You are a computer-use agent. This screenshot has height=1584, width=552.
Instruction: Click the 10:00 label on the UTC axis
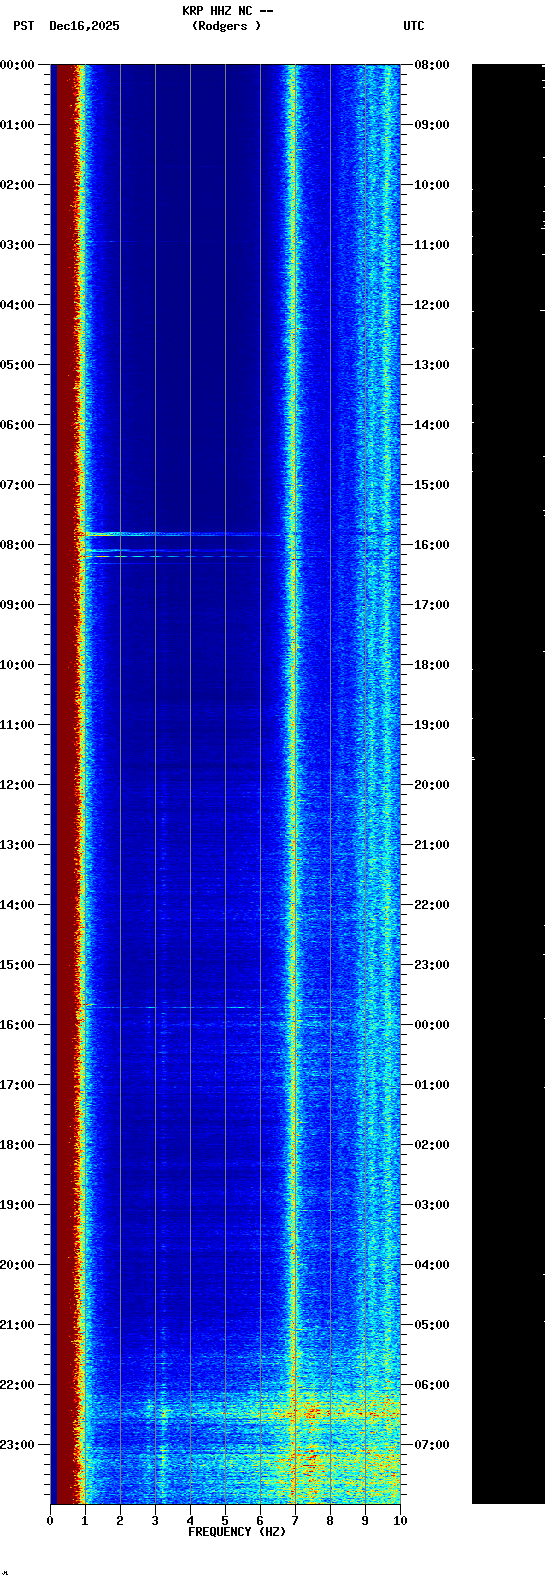pos(432,185)
